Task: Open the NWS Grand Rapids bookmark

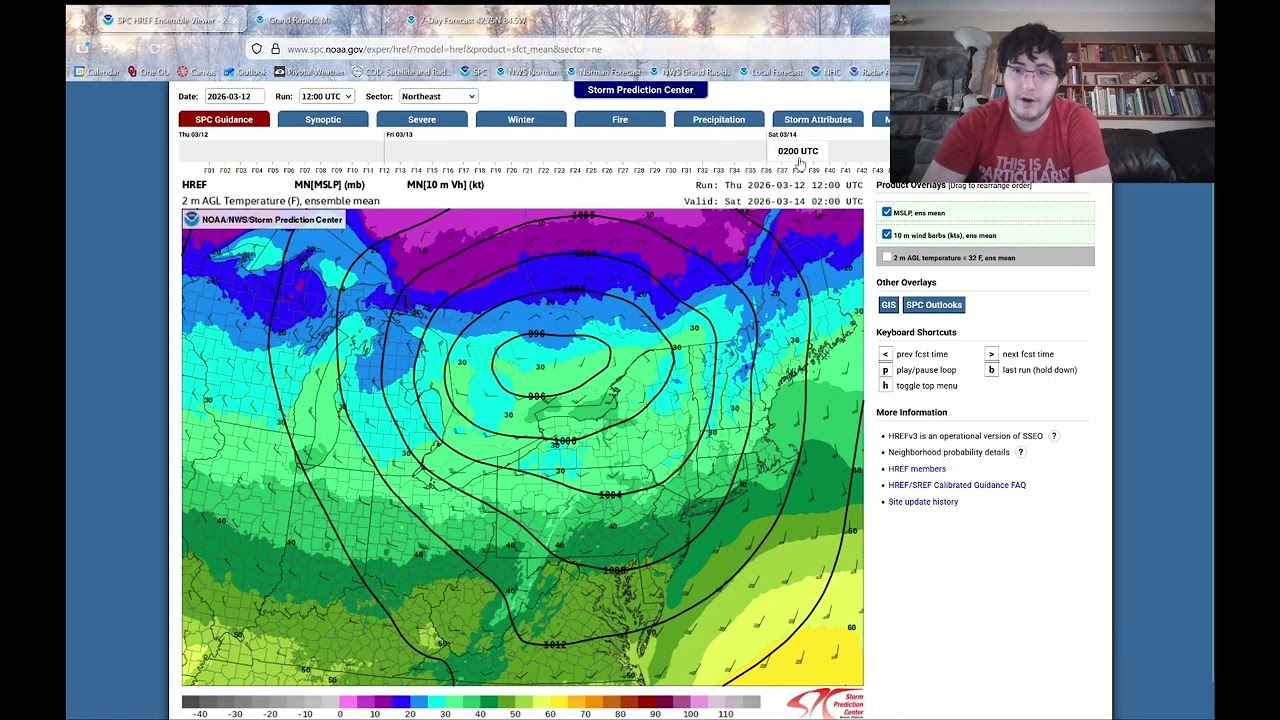Action: 690,72
